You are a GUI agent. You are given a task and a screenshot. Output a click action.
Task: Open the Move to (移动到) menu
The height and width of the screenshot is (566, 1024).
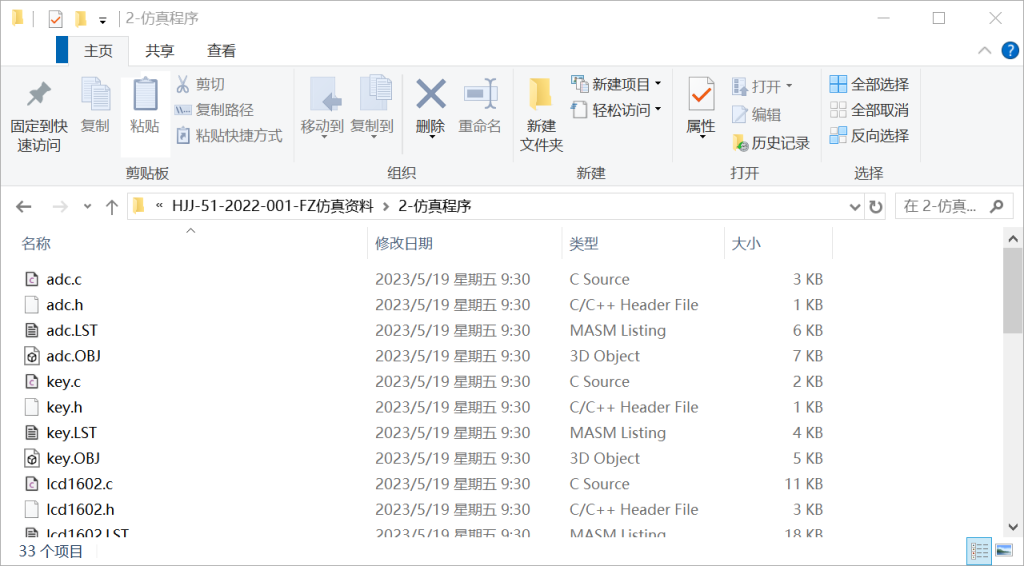pos(322,108)
